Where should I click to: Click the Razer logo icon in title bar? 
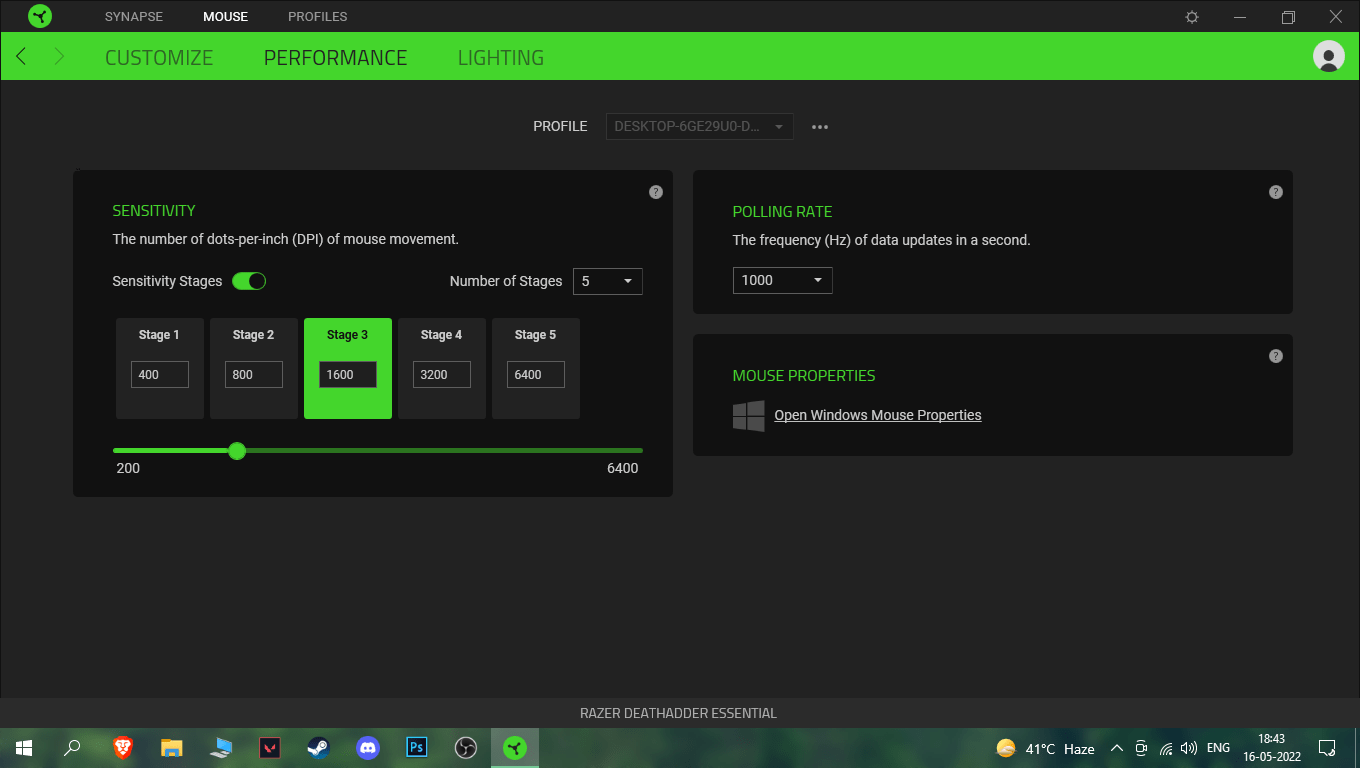pos(40,16)
